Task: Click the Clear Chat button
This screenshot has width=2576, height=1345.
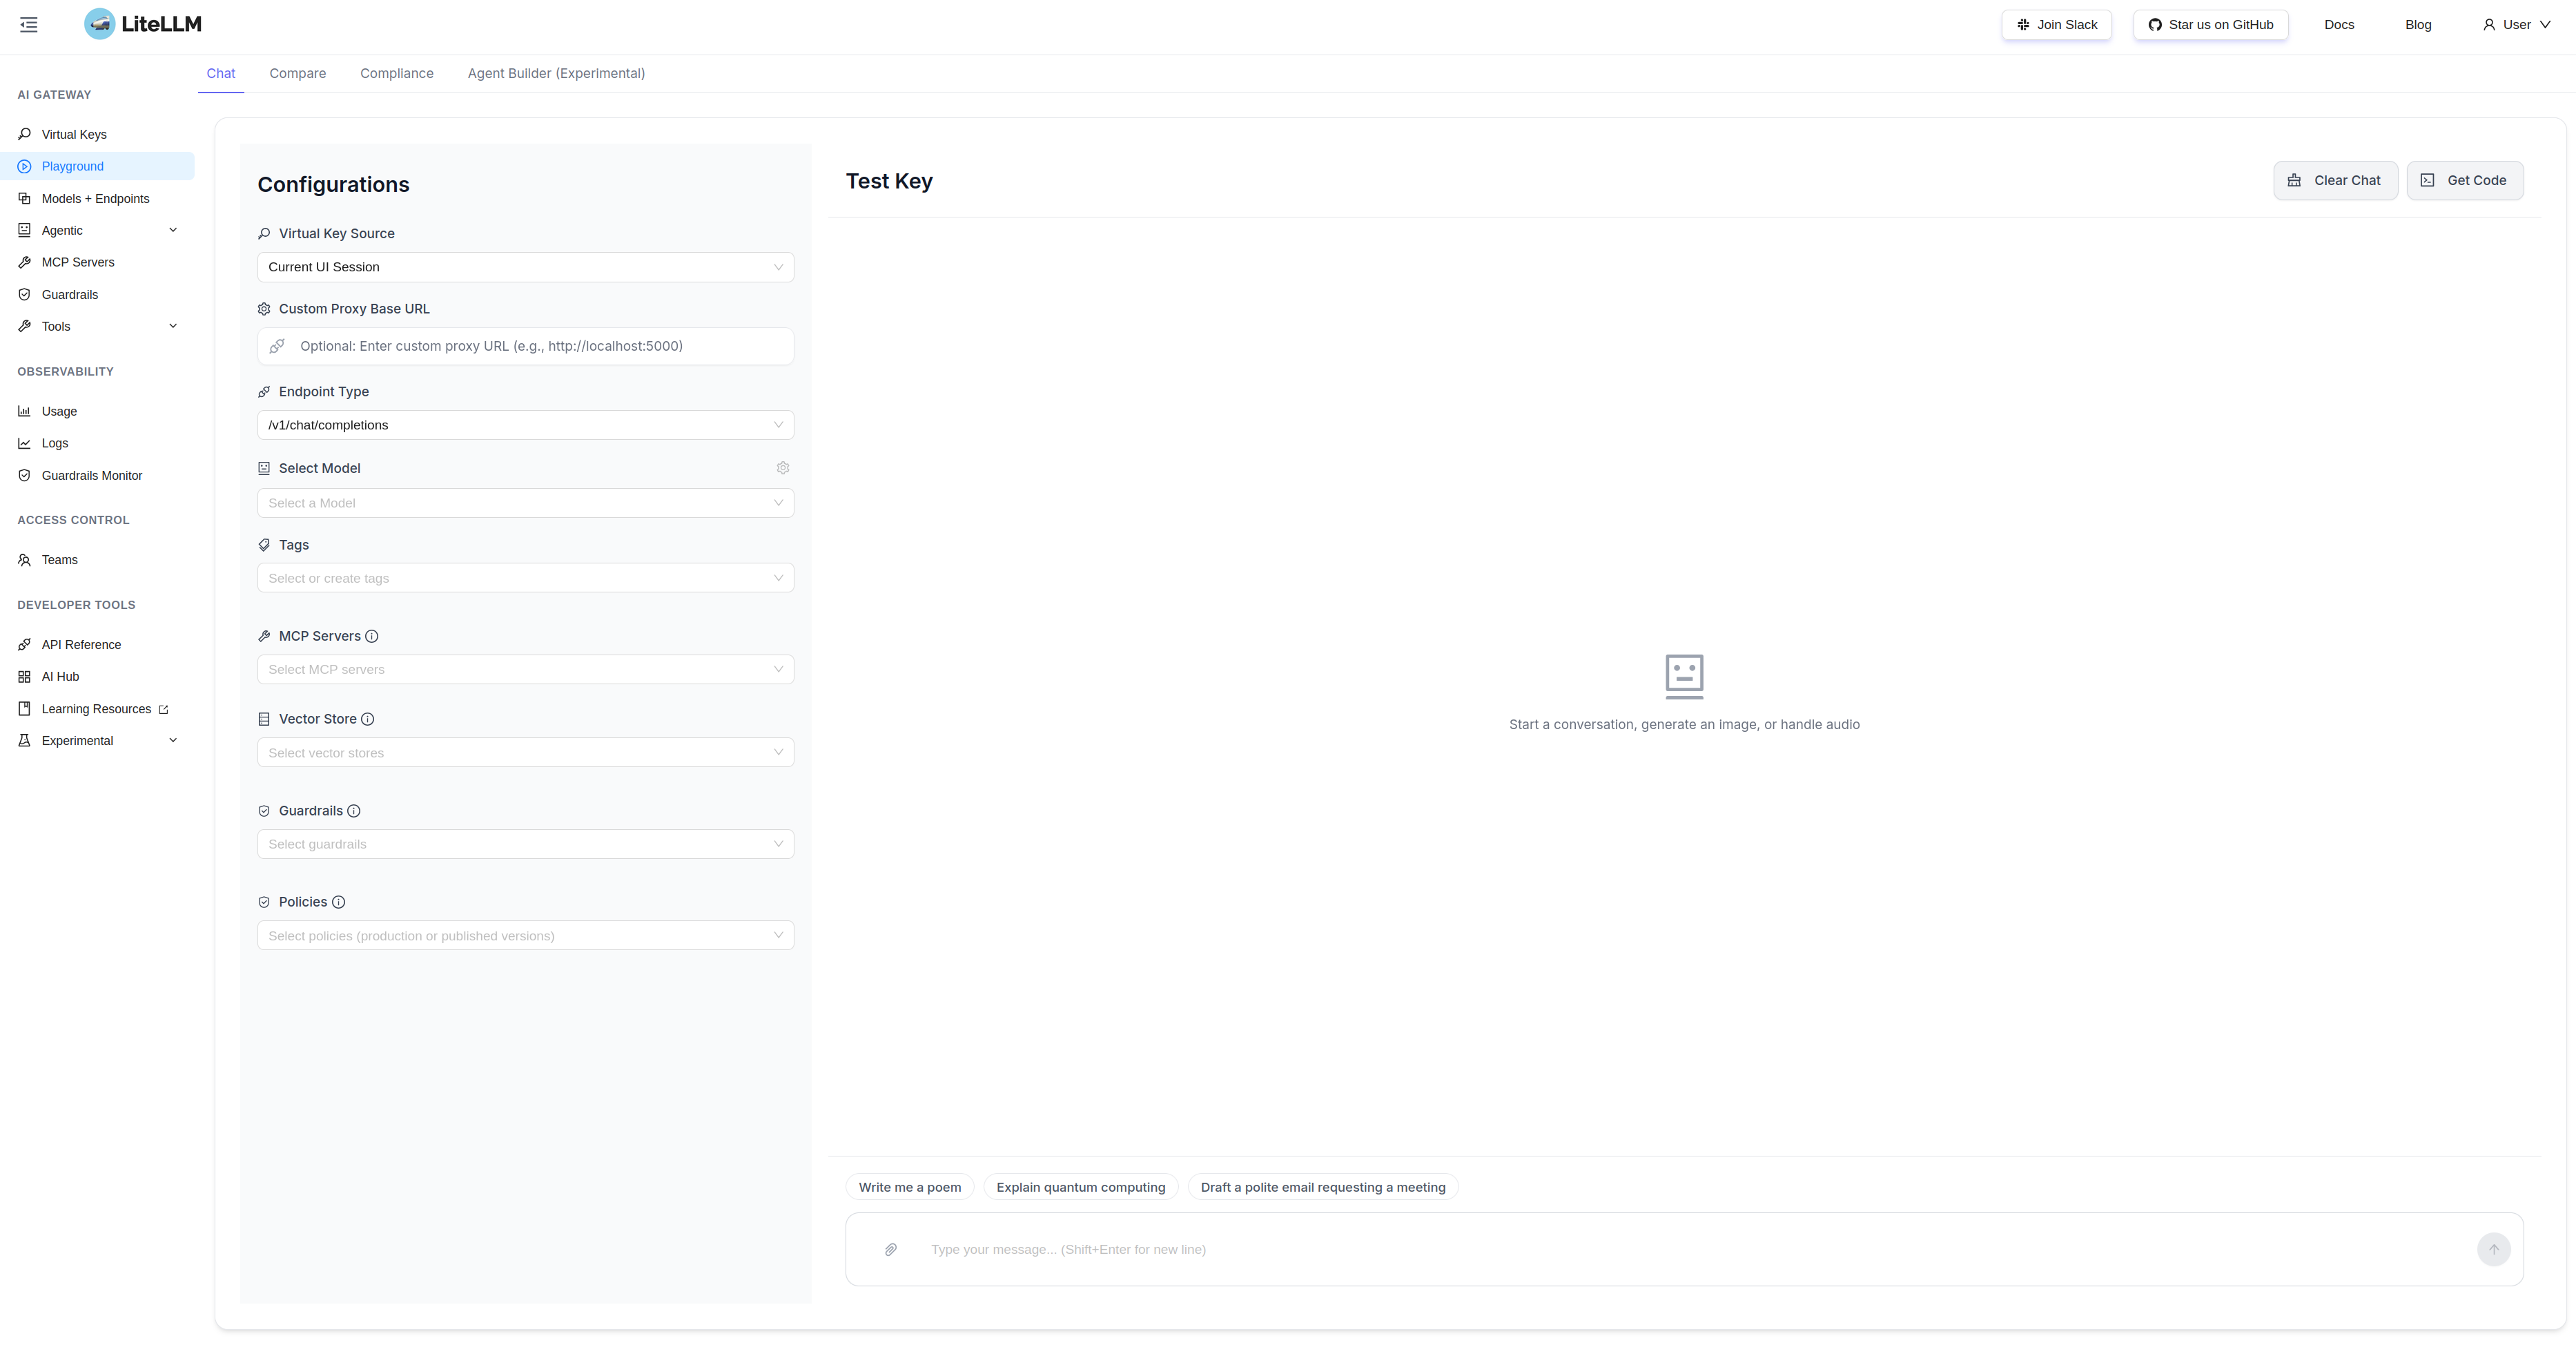Action: click(2335, 180)
